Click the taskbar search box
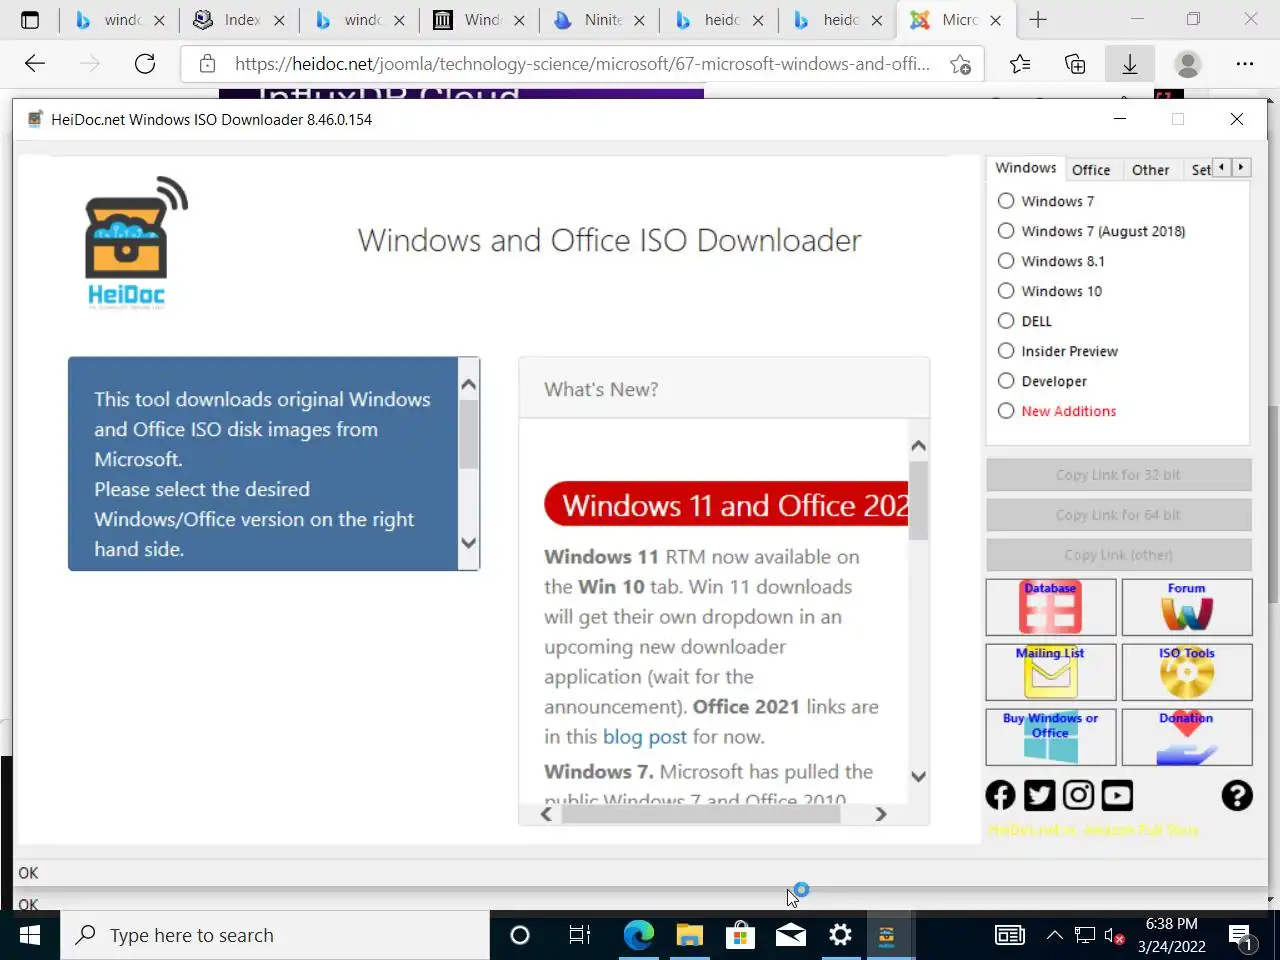 [x=277, y=935]
